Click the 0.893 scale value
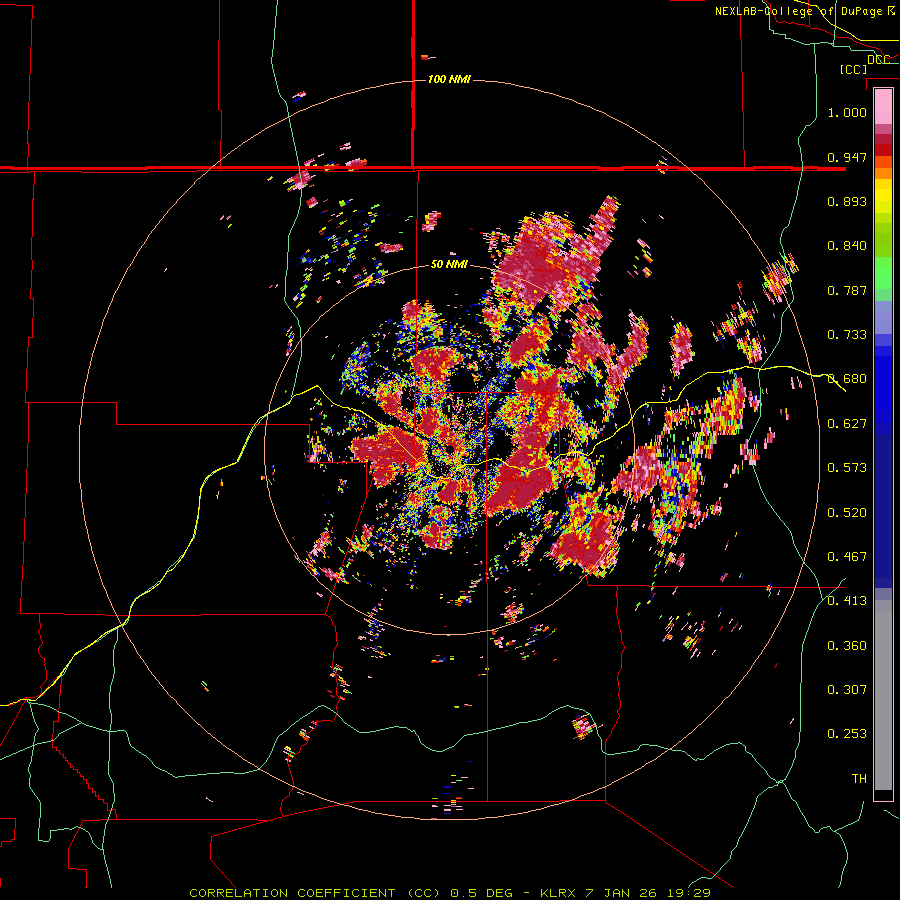Viewport: 900px width, 900px height. pyautogui.click(x=847, y=201)
